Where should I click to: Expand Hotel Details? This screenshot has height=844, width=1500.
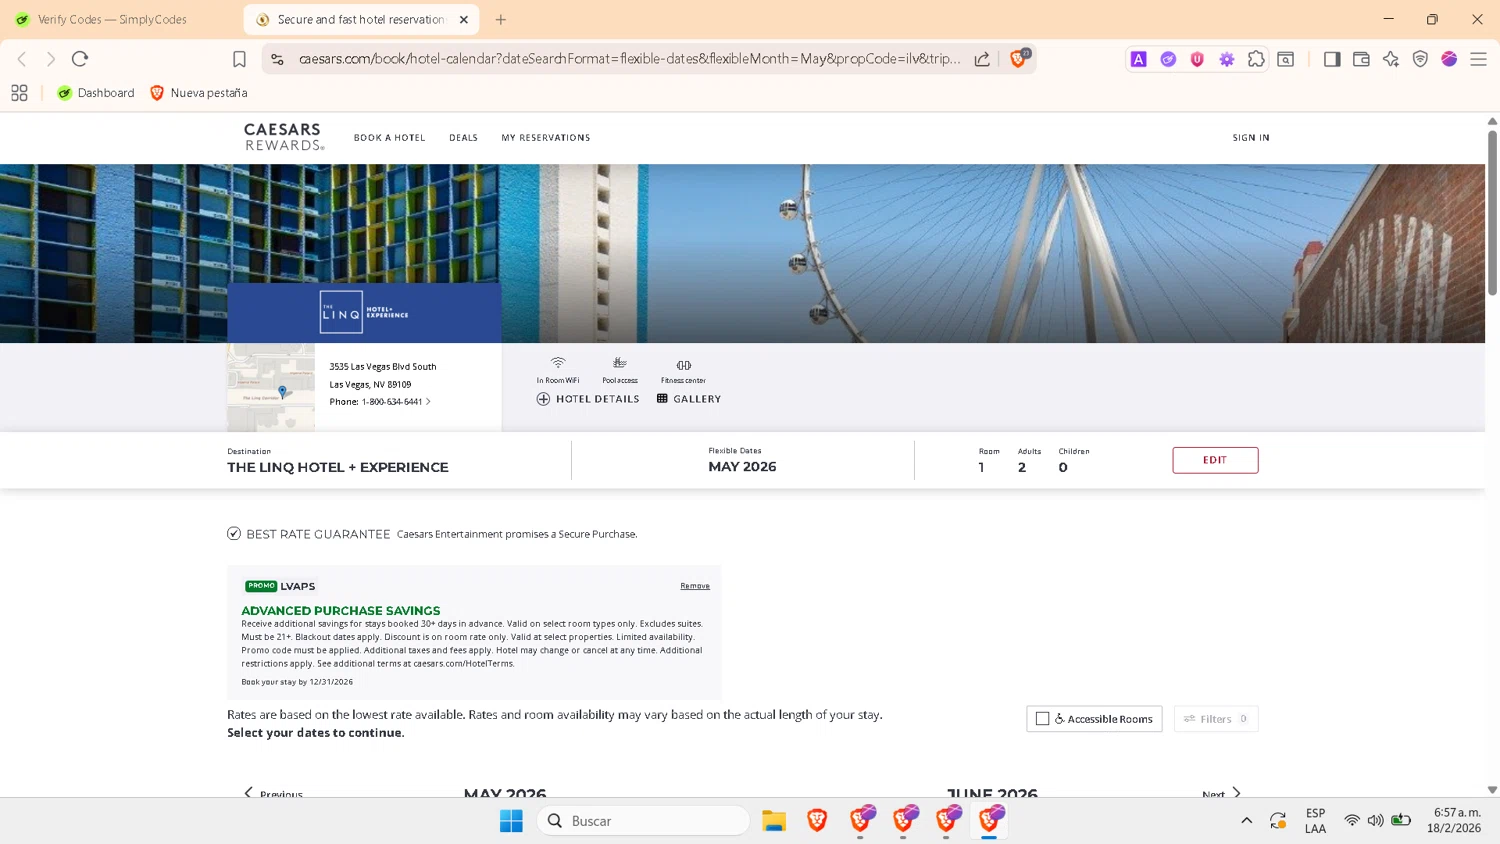coord(588,399)
